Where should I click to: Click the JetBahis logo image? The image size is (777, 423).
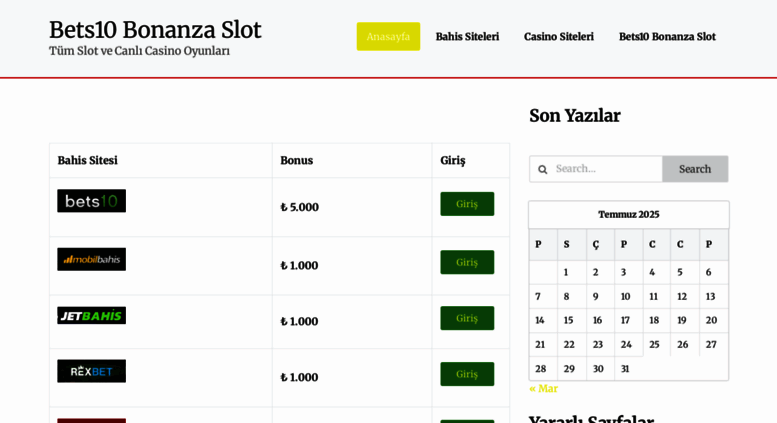[x=91, y=316]
